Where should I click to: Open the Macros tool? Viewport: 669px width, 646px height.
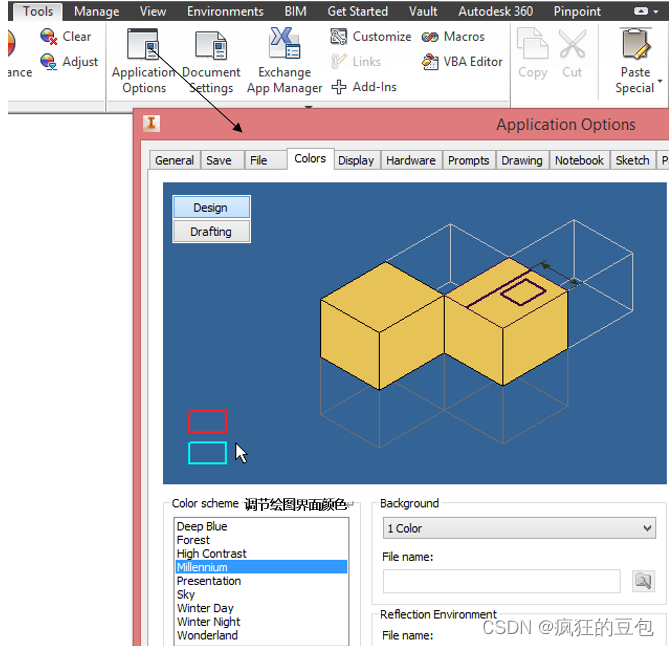point(431,37)
